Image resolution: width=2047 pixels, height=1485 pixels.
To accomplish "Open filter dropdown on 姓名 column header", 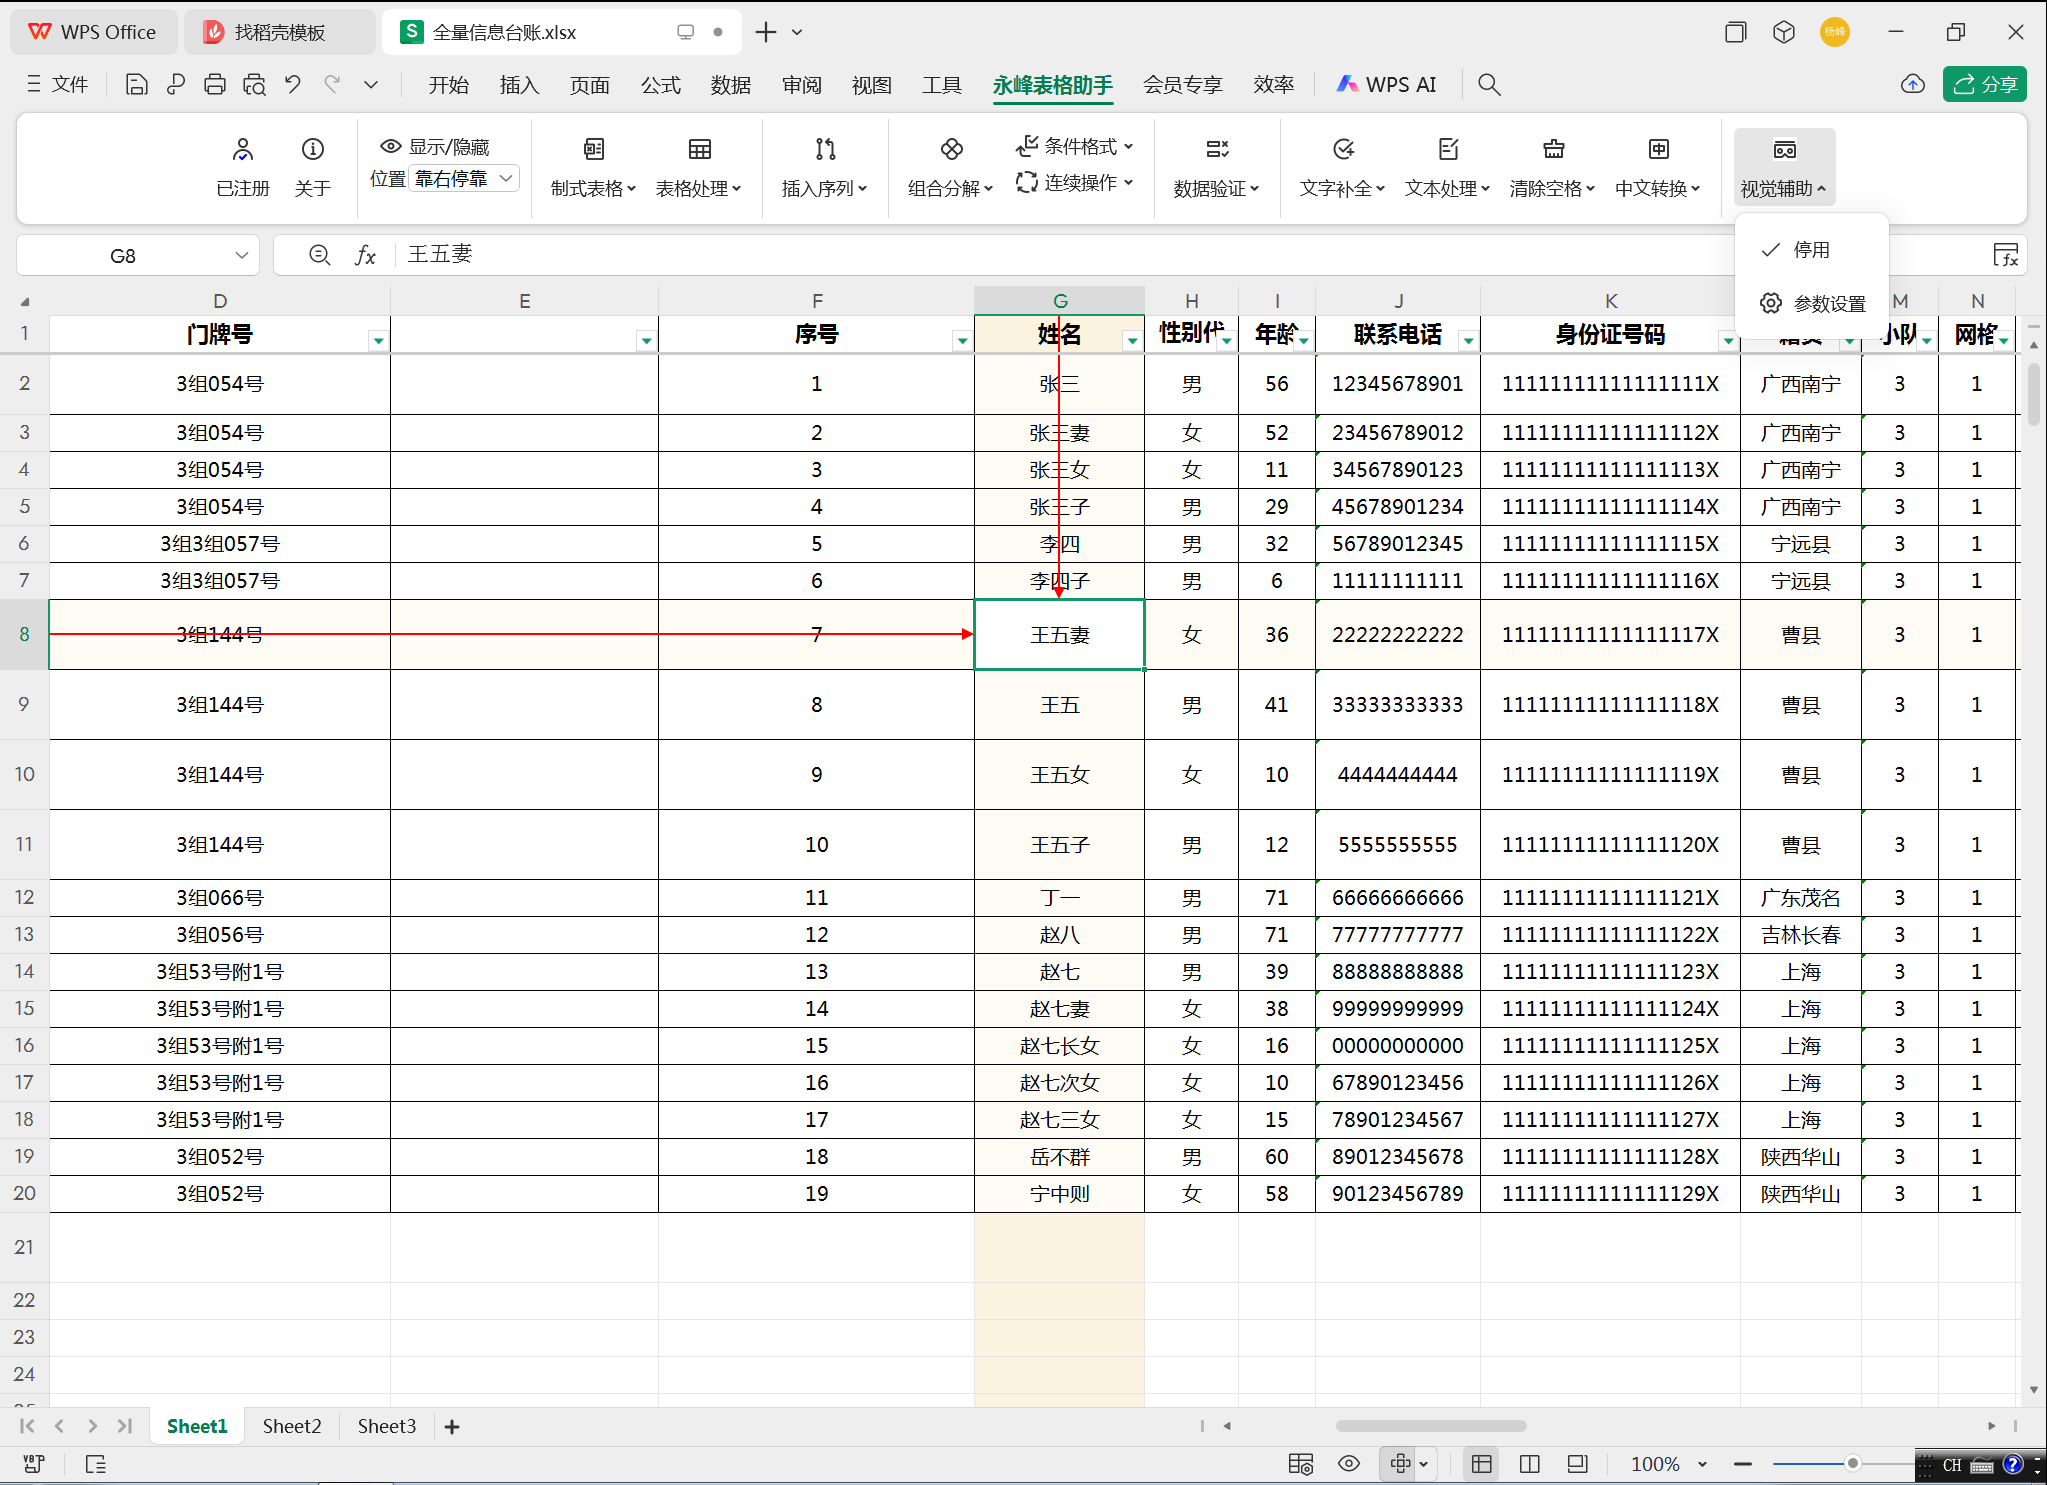I will tap(1131, 341).
